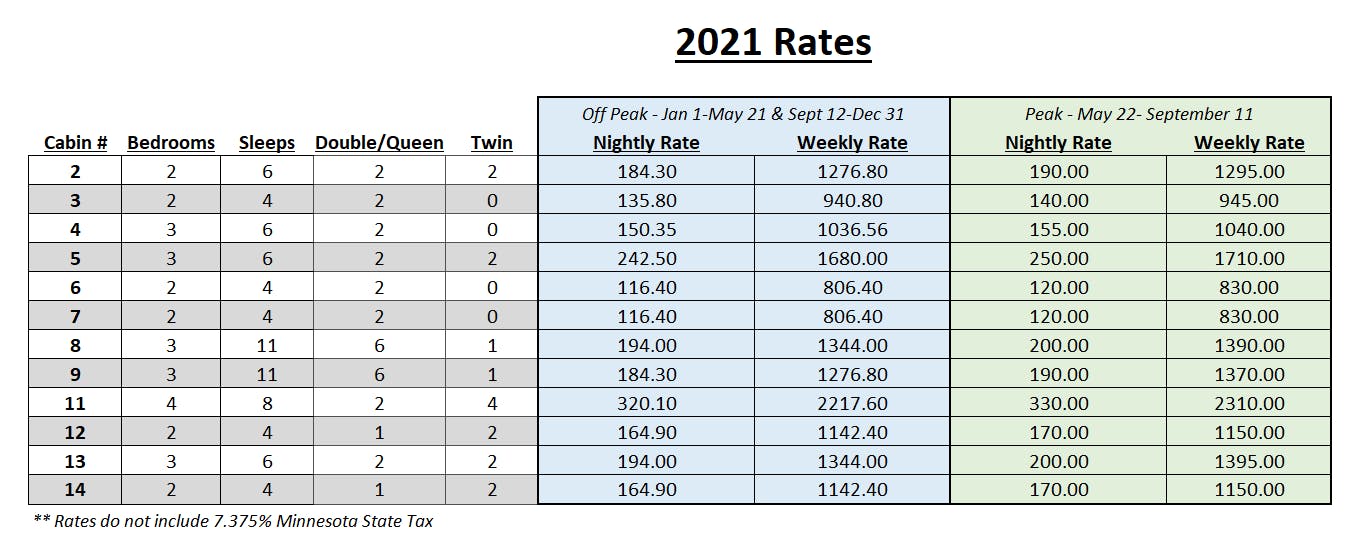Select the 135.80 nightly rate cell

pyautogui.click(x=646, y=201)
